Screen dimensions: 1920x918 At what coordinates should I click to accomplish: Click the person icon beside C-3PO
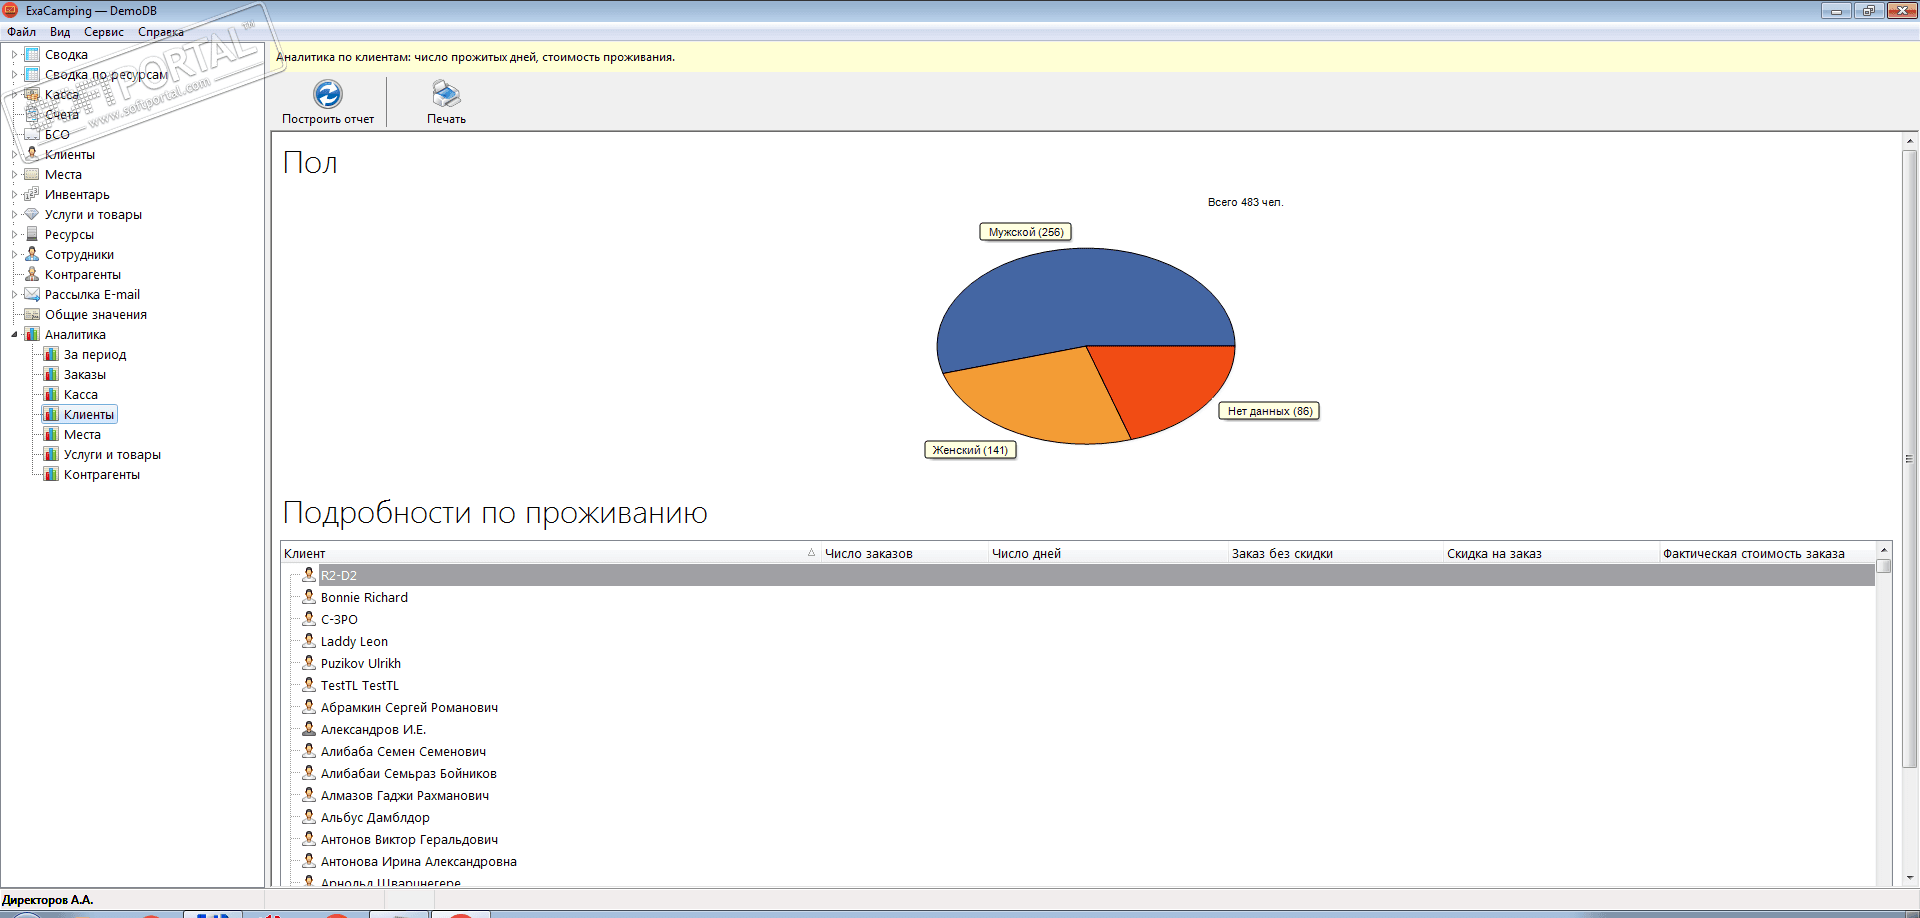(x=309, y=619)
